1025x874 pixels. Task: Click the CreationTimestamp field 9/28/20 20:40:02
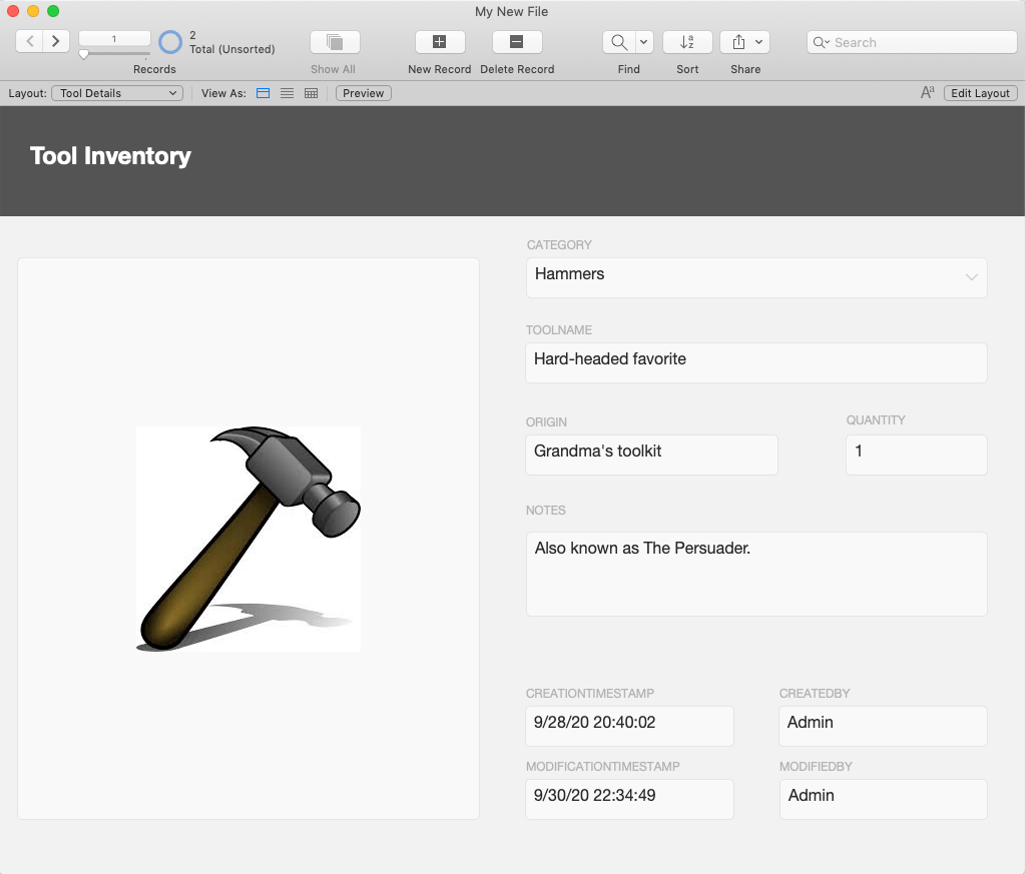[630, 726]
